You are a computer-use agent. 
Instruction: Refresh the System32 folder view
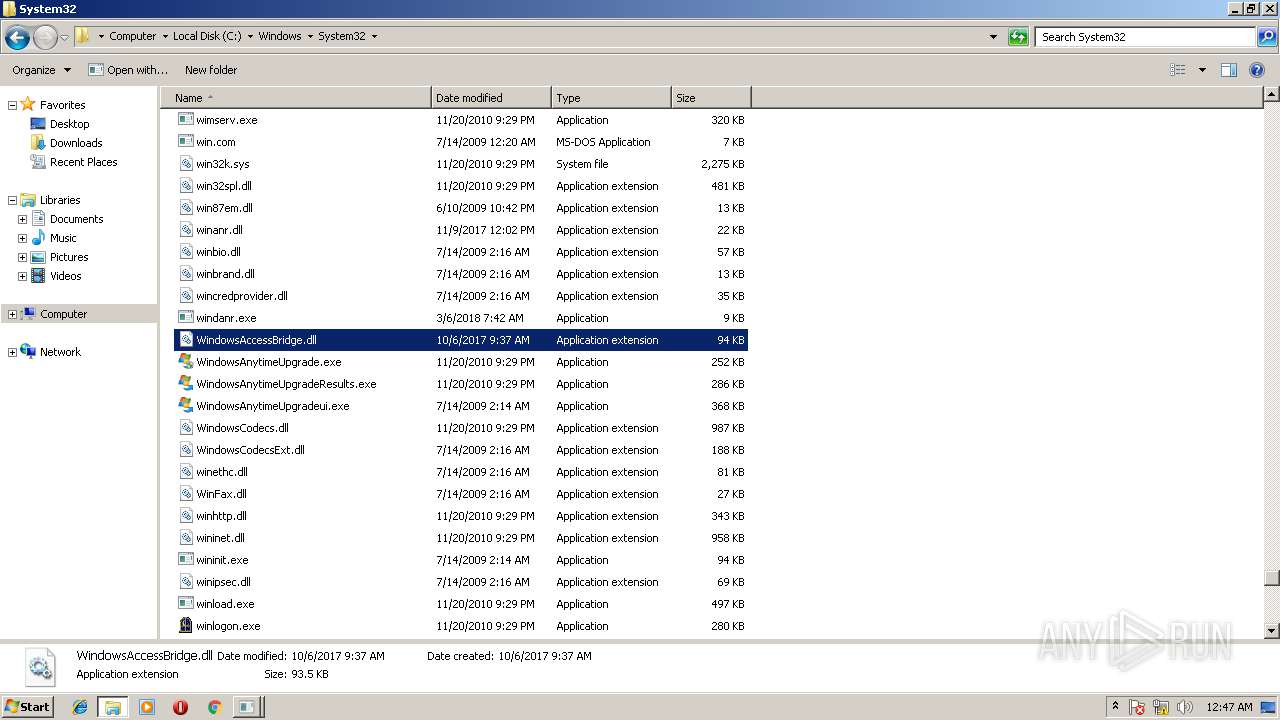[x=1018, y=37]
